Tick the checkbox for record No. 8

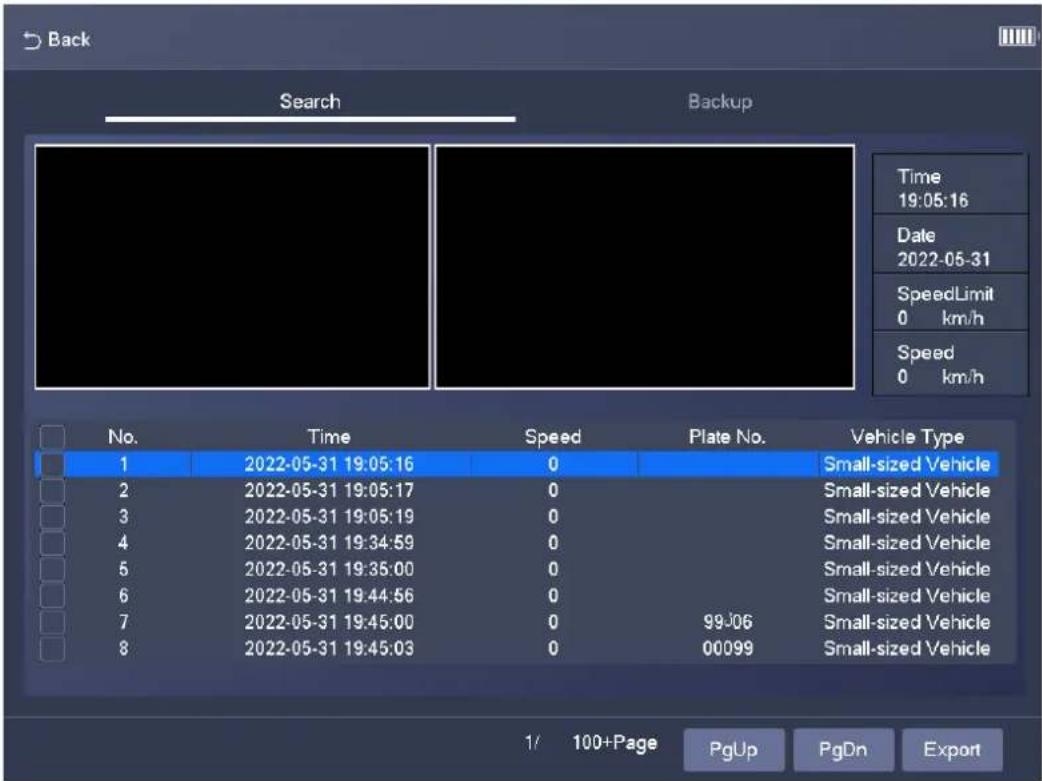(52, 649)
